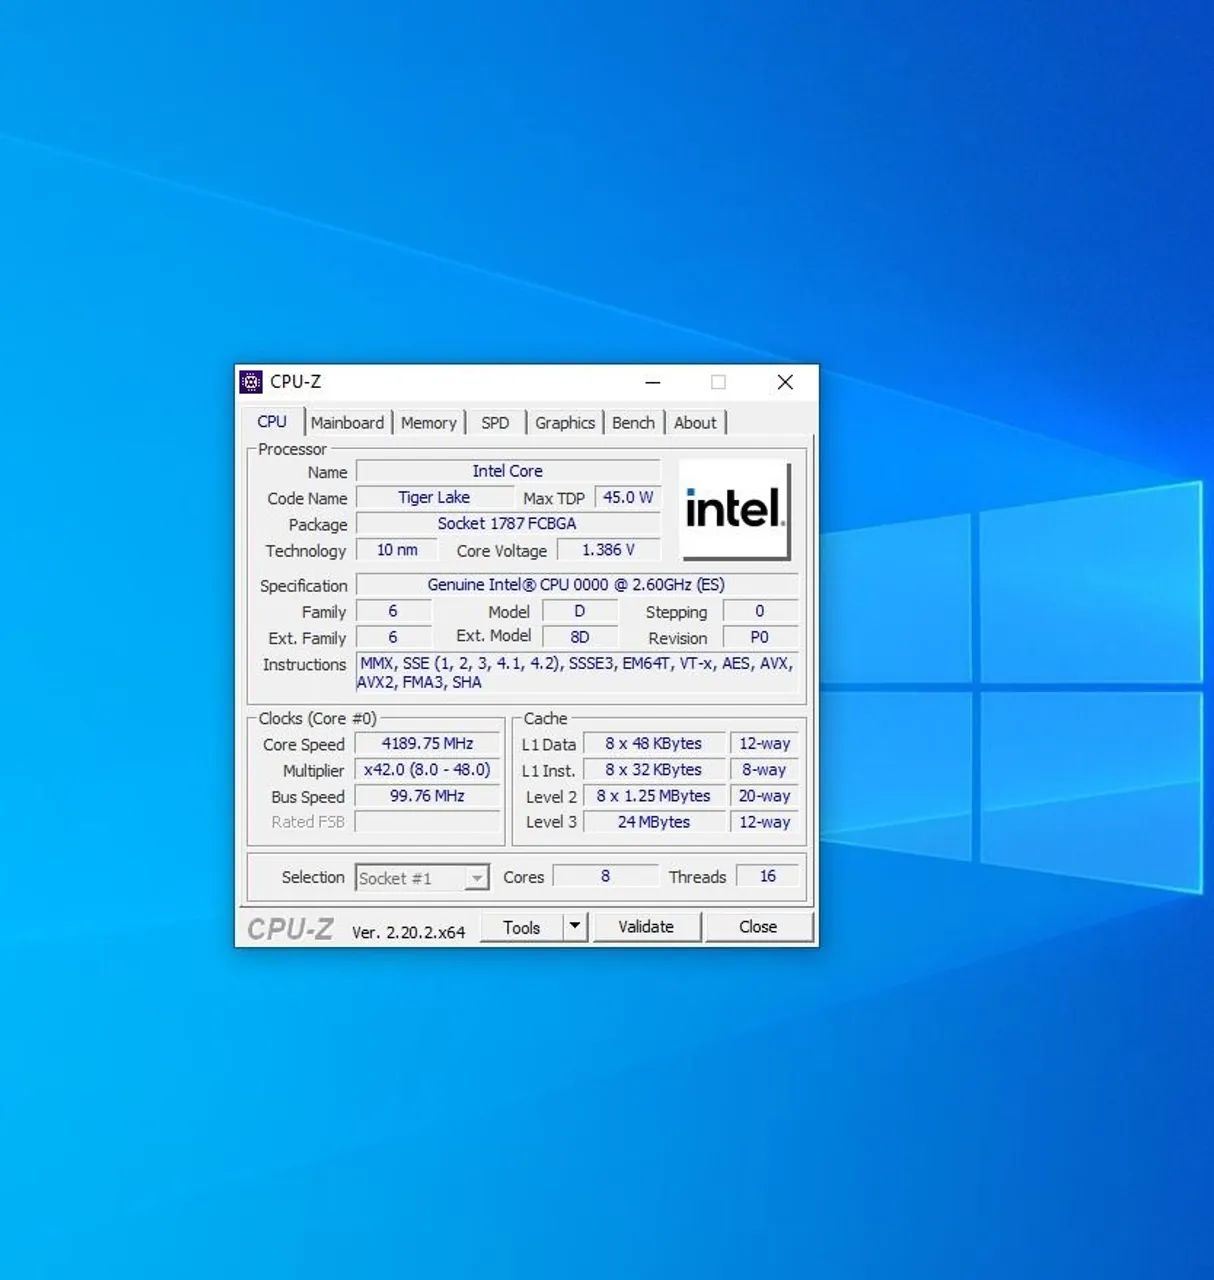Screen dimensions: 1214x1280
Task: Click the Validate button
Action: tap(646, 927)
